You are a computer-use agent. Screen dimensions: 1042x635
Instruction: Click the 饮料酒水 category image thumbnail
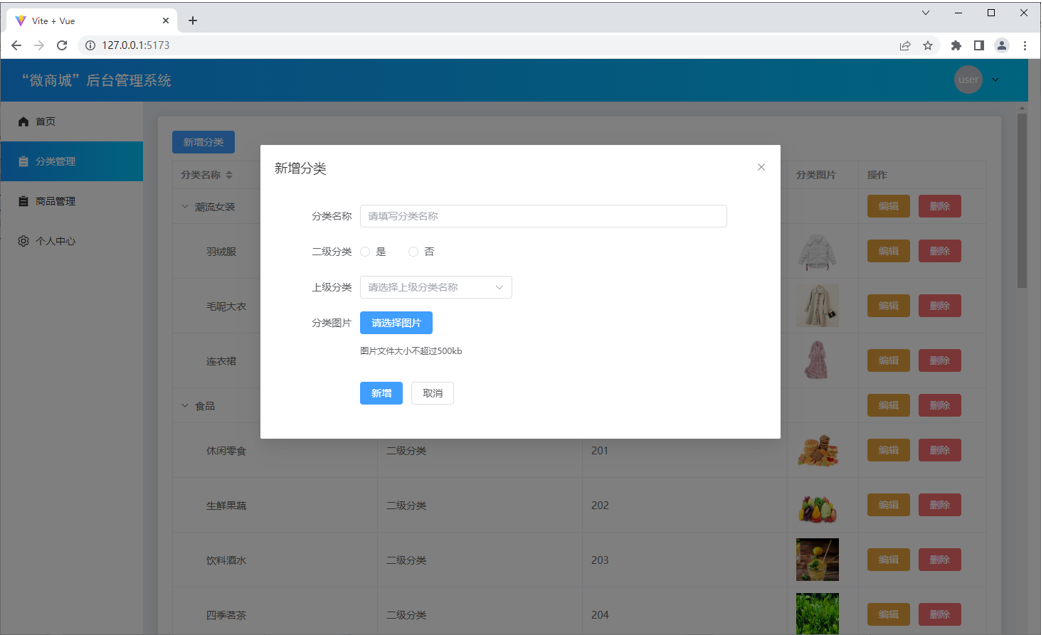click(x=817, y=560)
